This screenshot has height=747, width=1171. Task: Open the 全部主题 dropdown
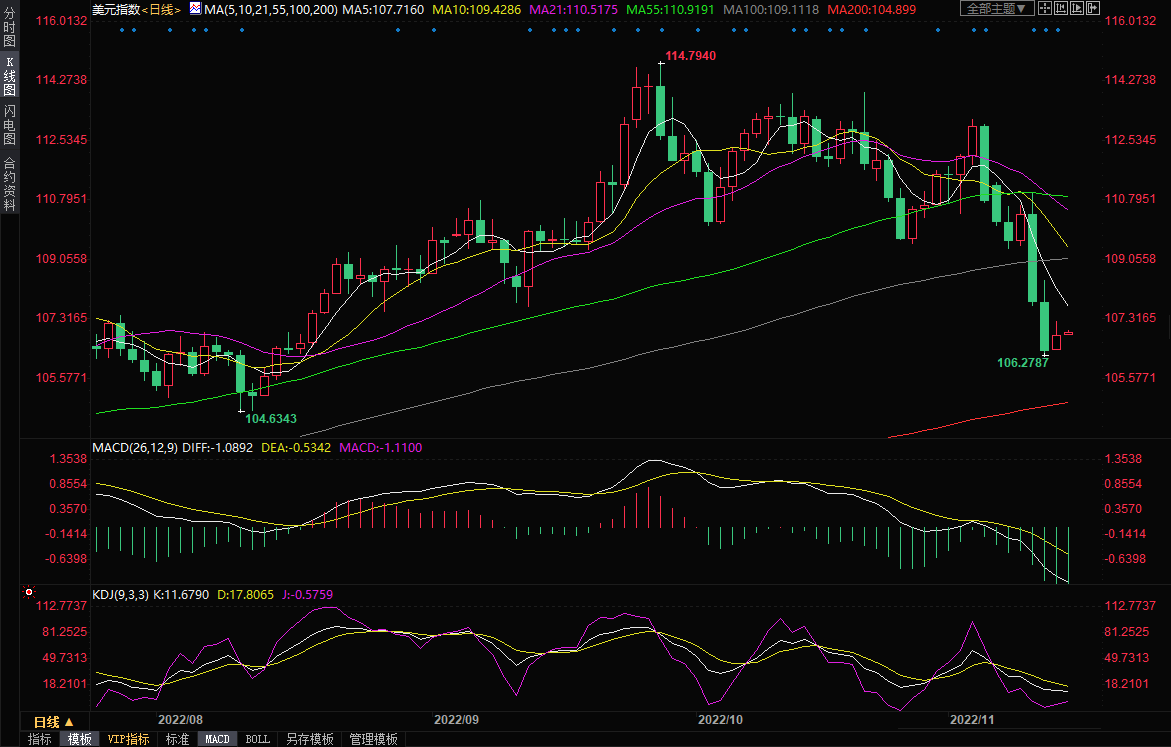click(997, 9)
